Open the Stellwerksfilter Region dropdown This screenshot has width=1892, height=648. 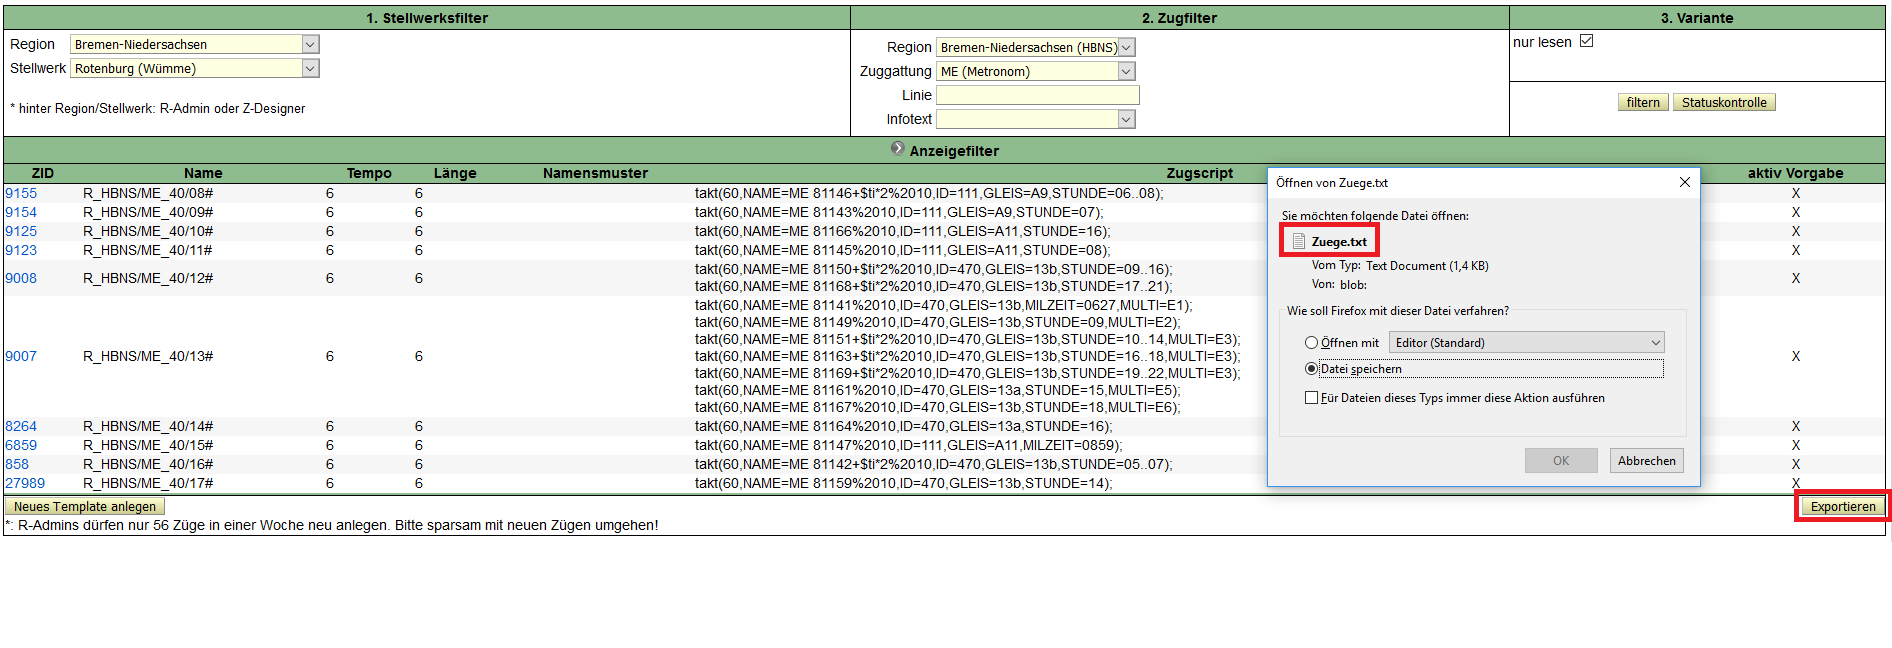click(310, 44)
